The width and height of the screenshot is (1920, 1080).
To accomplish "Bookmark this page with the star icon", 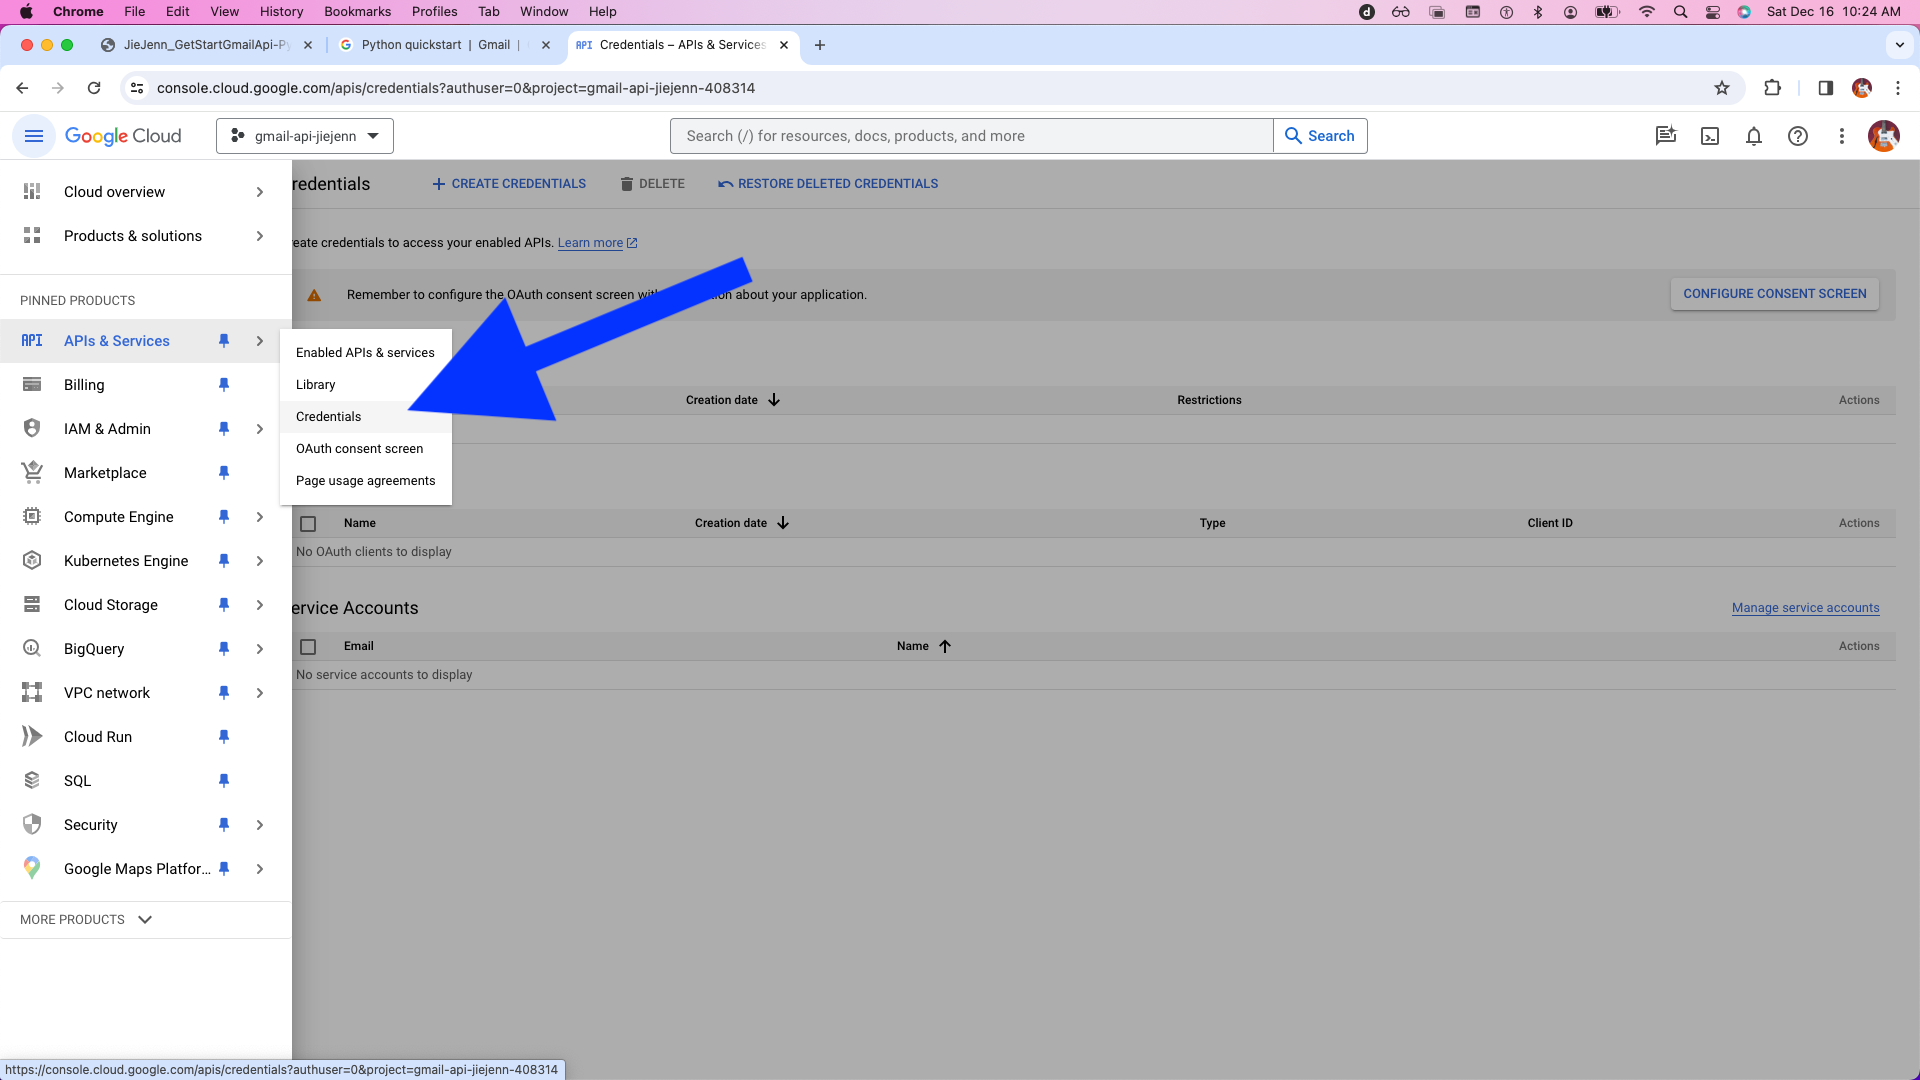I will coord(1722,88).
